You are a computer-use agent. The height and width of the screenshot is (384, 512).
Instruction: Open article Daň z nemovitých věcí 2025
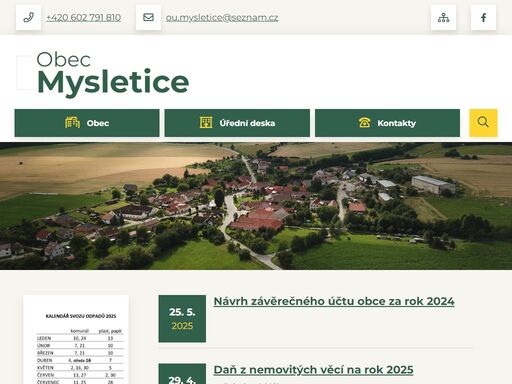[313, 370]
